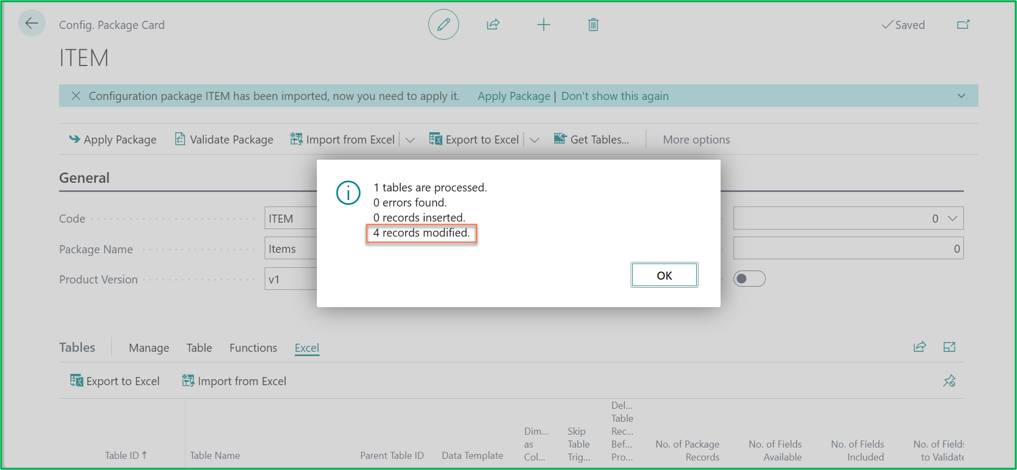Dismiss the notification with X icon

coord(76,96)
